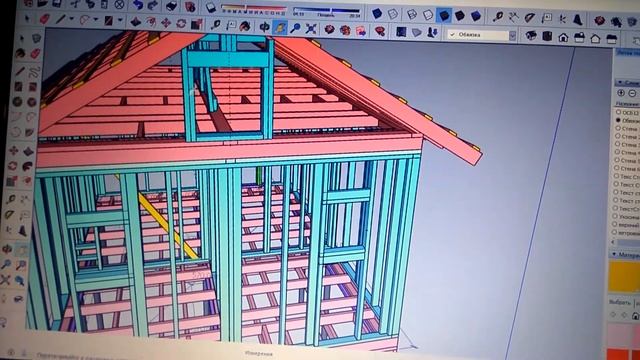Screen dimensions: 640x360
Task: Set first layer in list as current
Action: pos(618,112)
